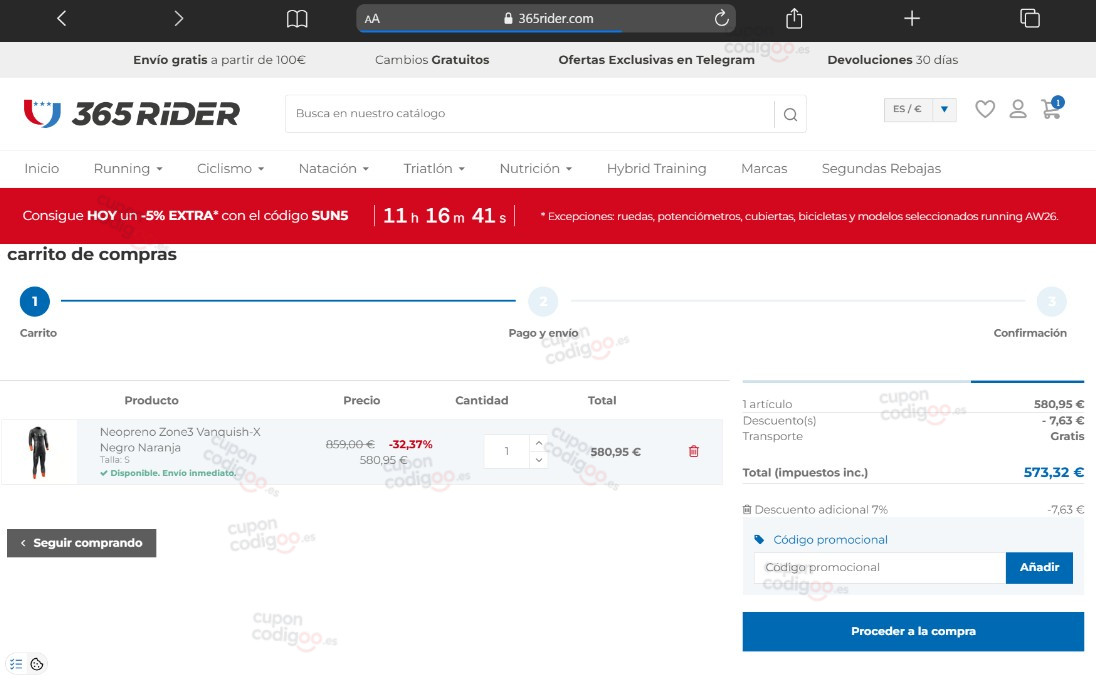Click the Código promocional heading link
The height and width of the screenshot is (687, 1096).
(x=830, y=540)
